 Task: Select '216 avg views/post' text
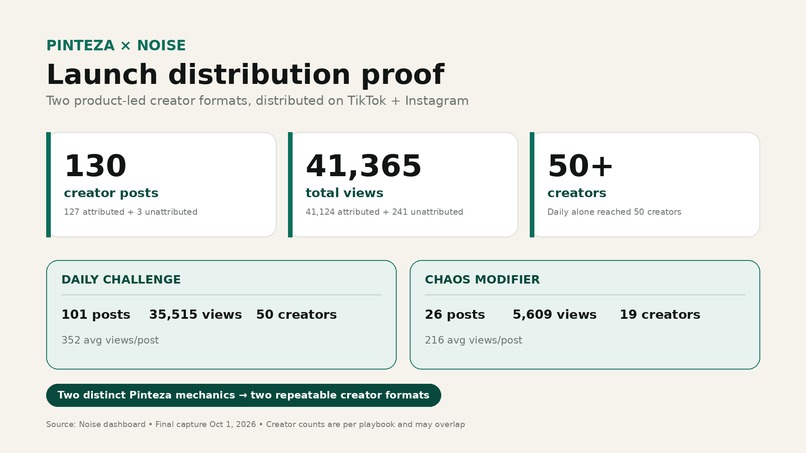tap(473, 340)
